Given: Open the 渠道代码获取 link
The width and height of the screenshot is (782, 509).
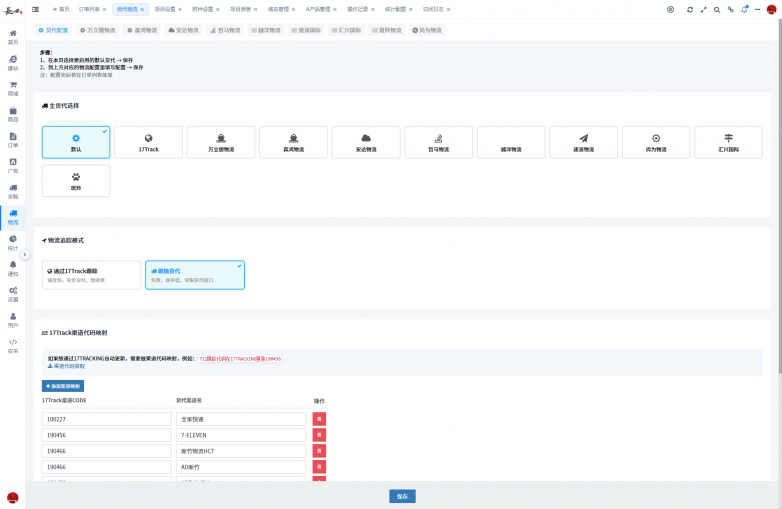Looking at the screenshot, I should [x=66, y=366].
